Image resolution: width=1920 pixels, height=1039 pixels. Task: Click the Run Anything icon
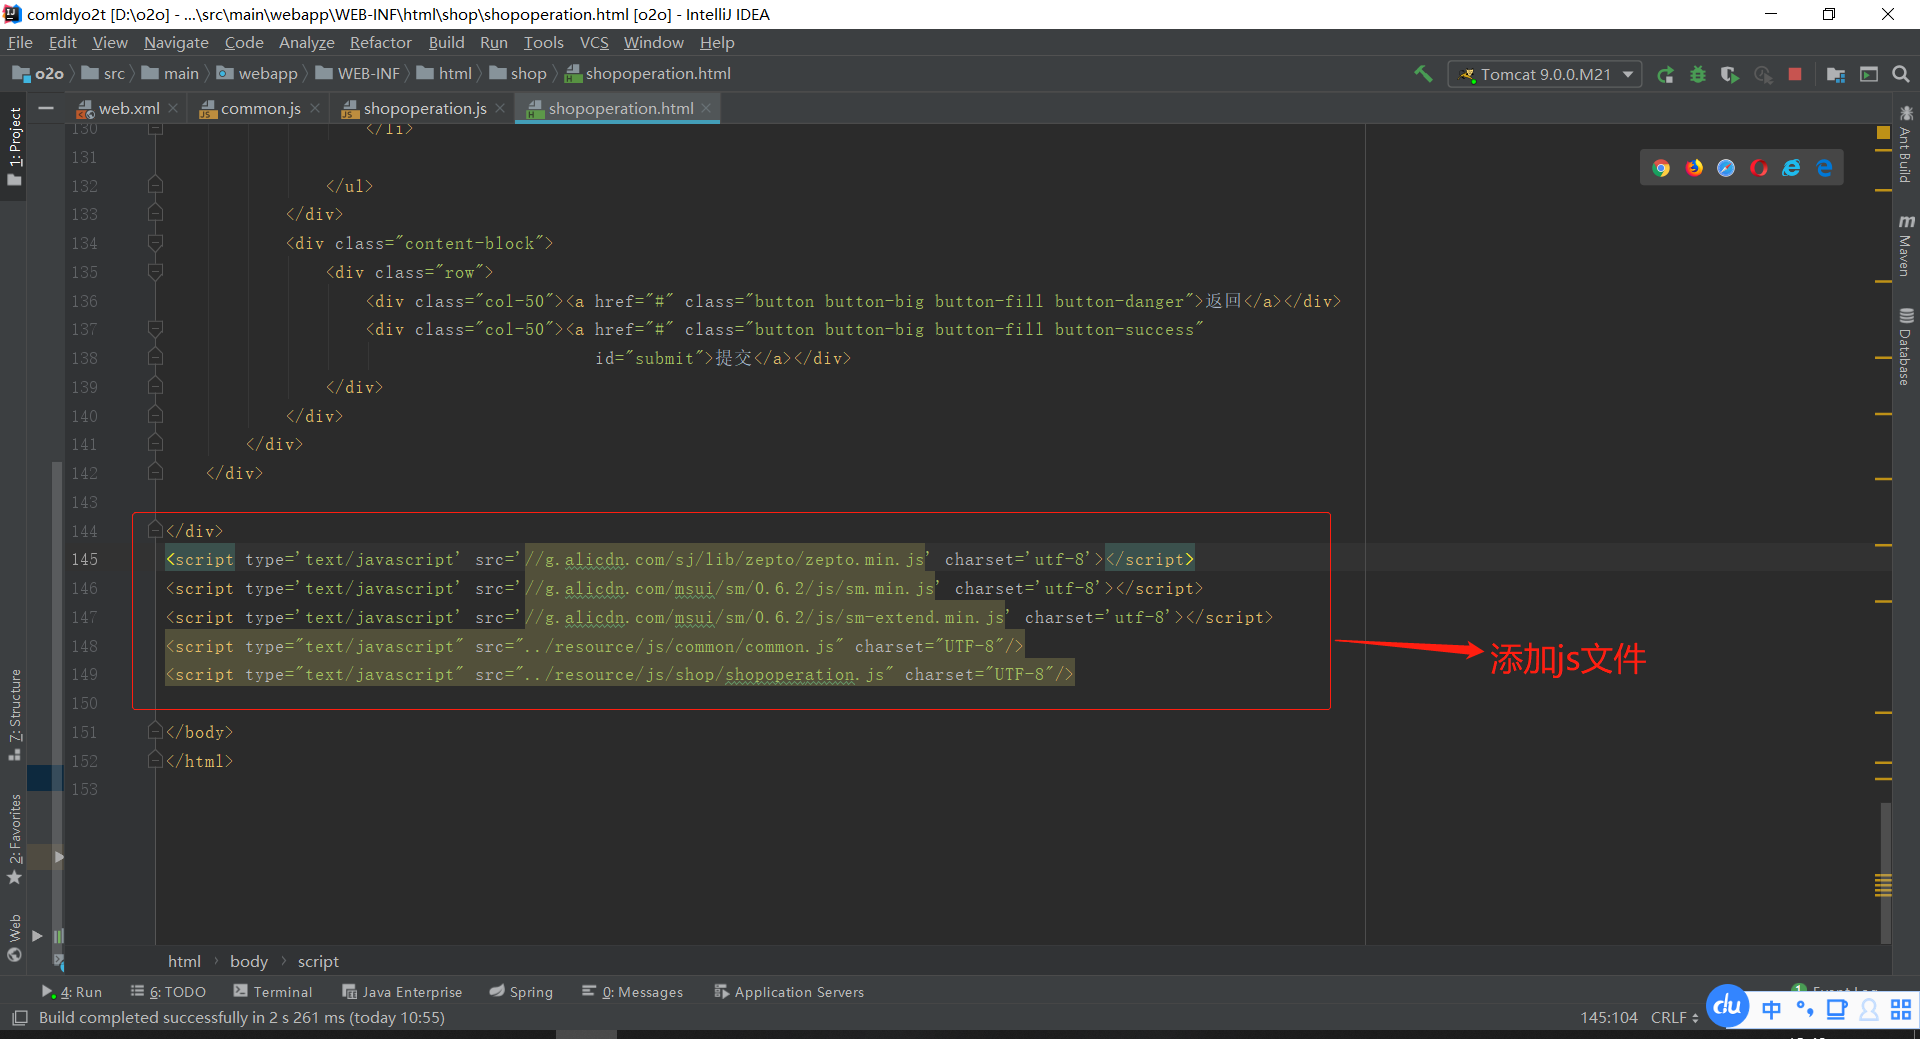(1869, 74)
